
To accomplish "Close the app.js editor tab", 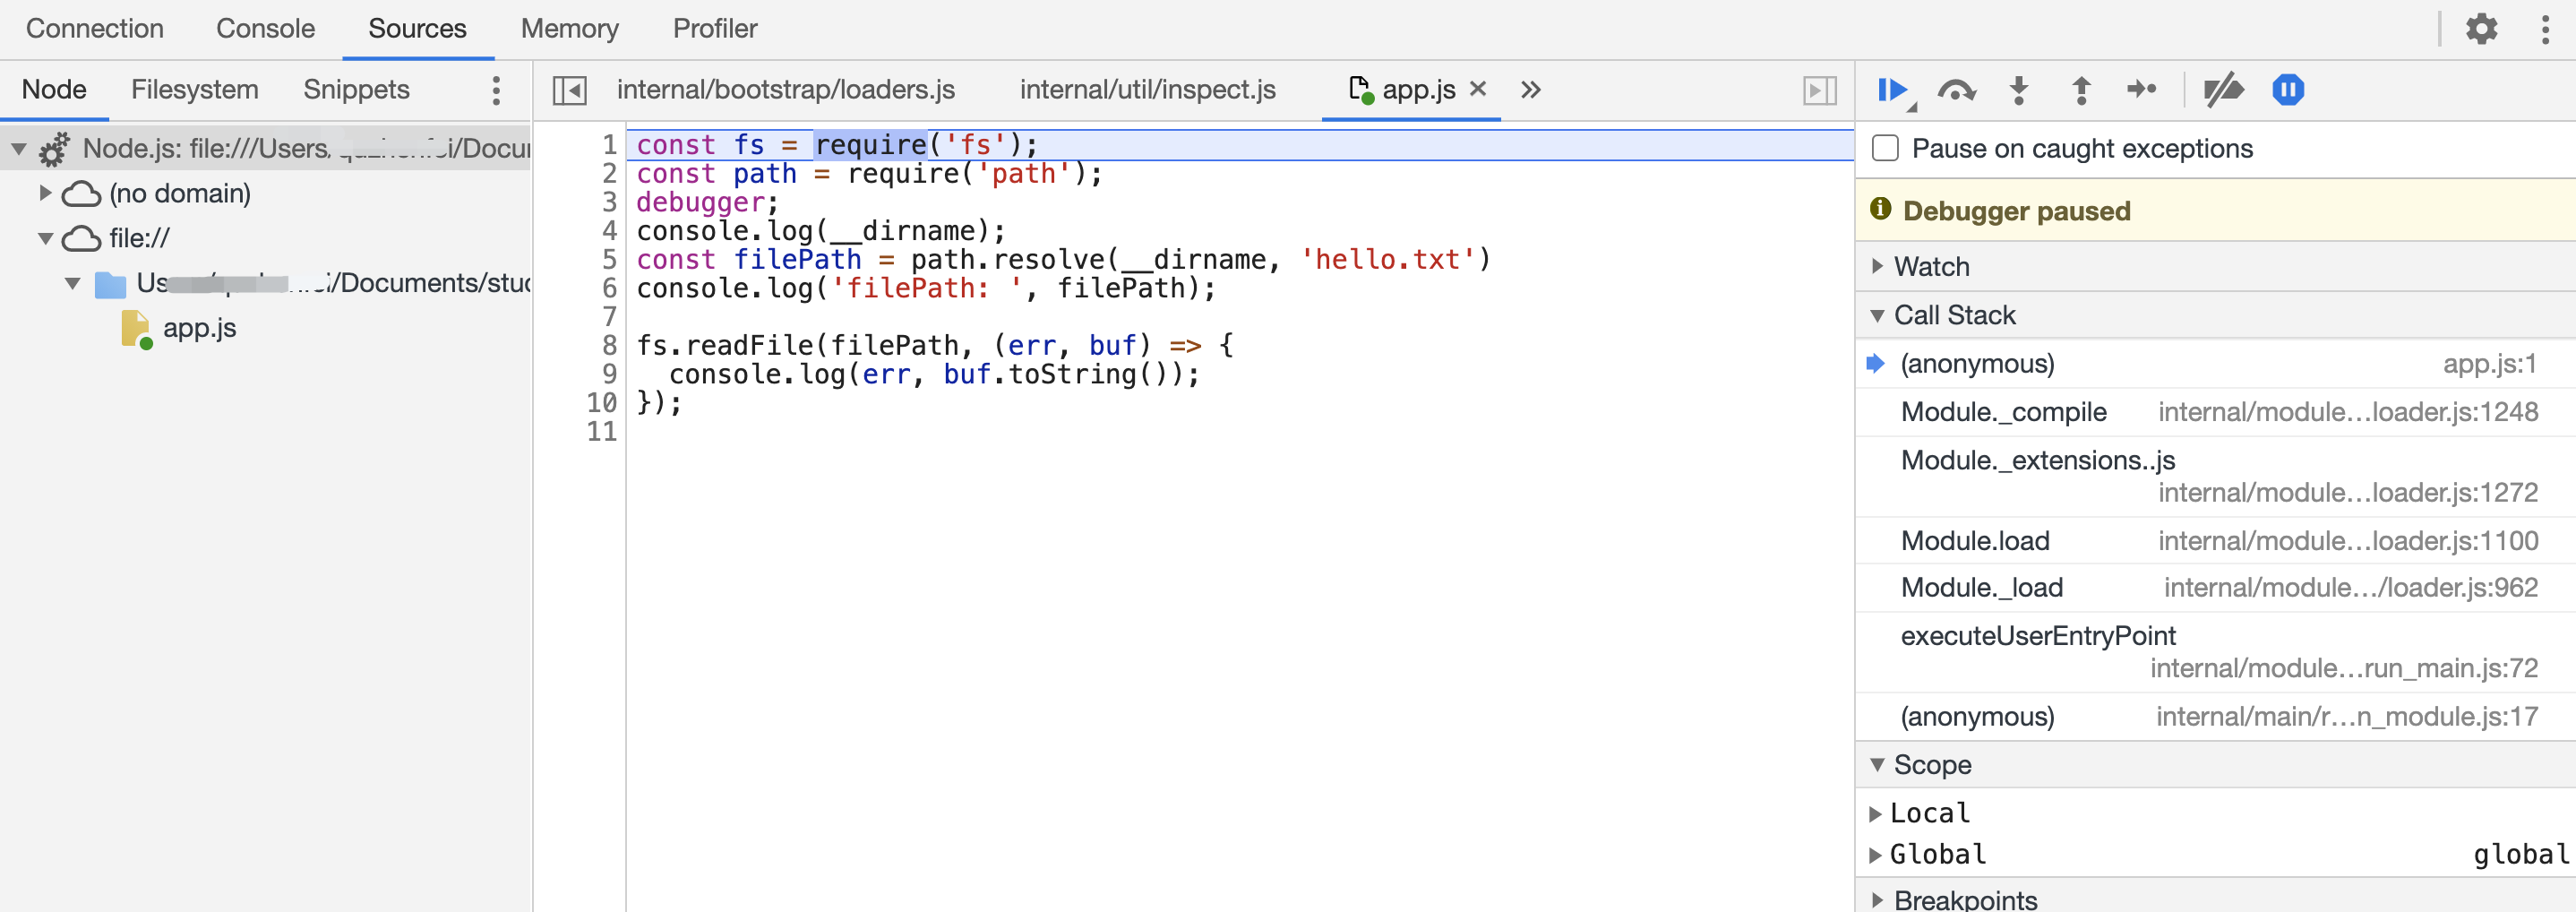I will (x=1478, y=89).
